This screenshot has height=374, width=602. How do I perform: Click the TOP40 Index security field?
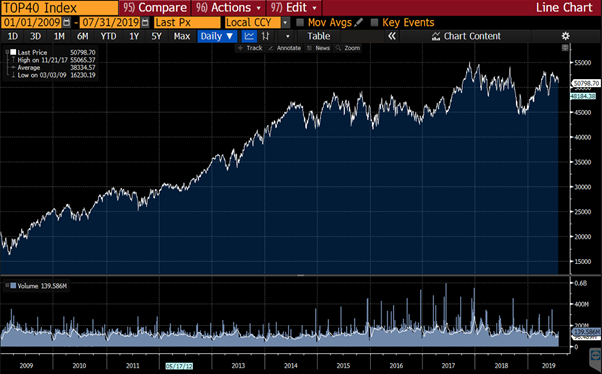(60, 8)
